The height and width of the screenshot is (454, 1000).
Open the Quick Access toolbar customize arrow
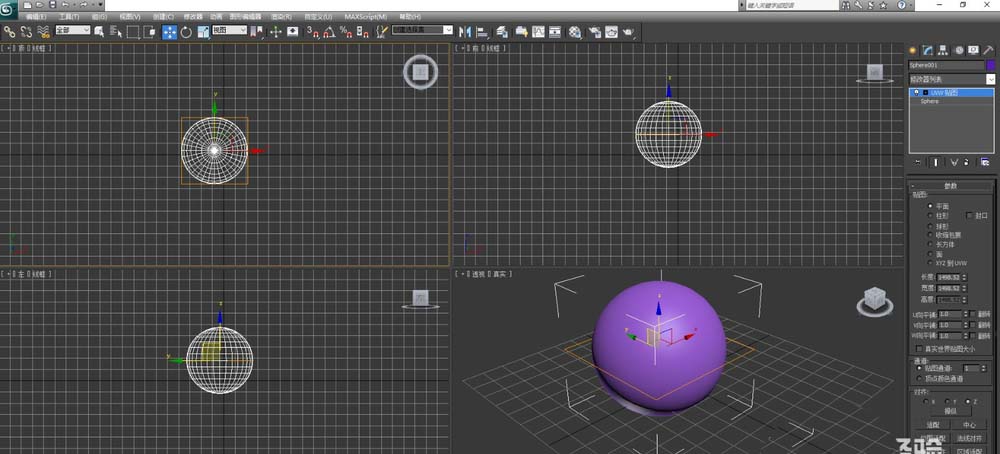click(101, 5)
